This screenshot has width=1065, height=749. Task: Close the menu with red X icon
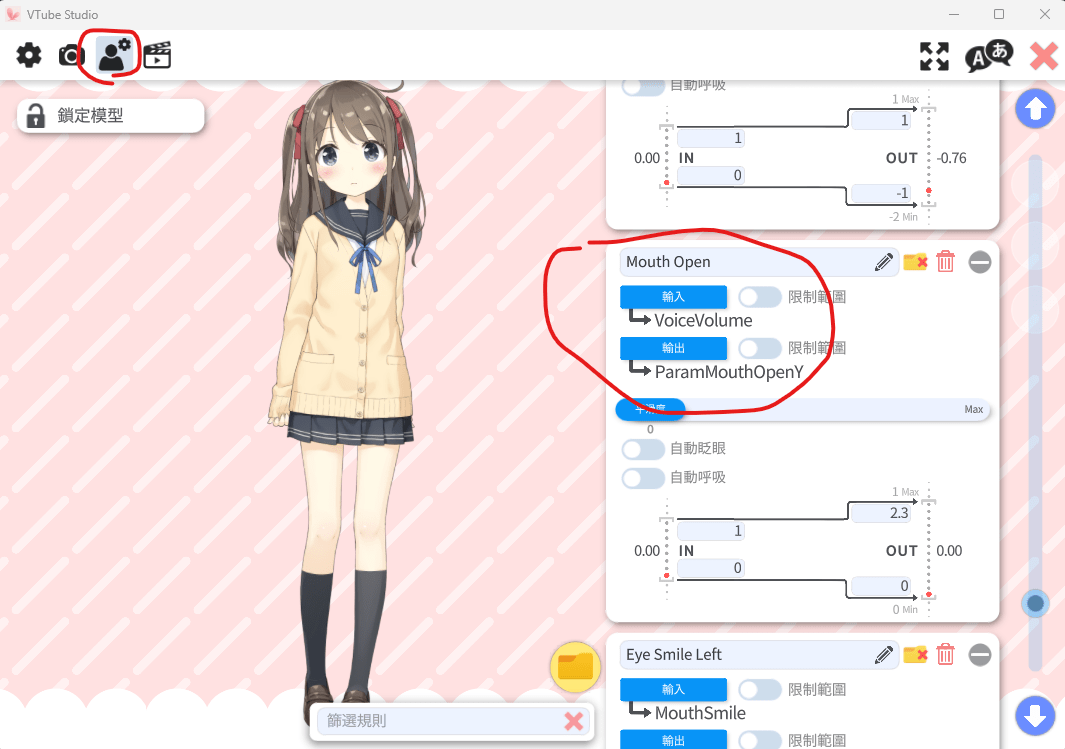[x=1043, y=56]
